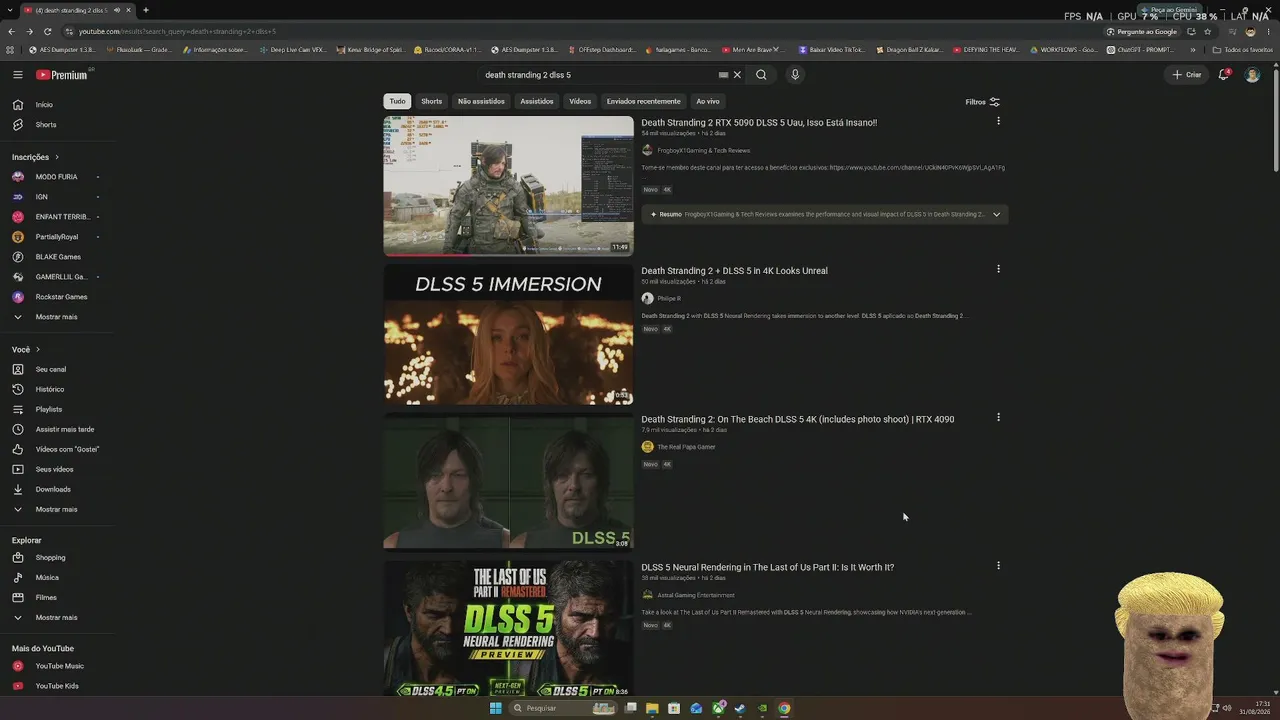This screenshot has height=720, width=1280.
Task: Open the on-screen keyboard in search box
Action: click(x=723, y=74)
